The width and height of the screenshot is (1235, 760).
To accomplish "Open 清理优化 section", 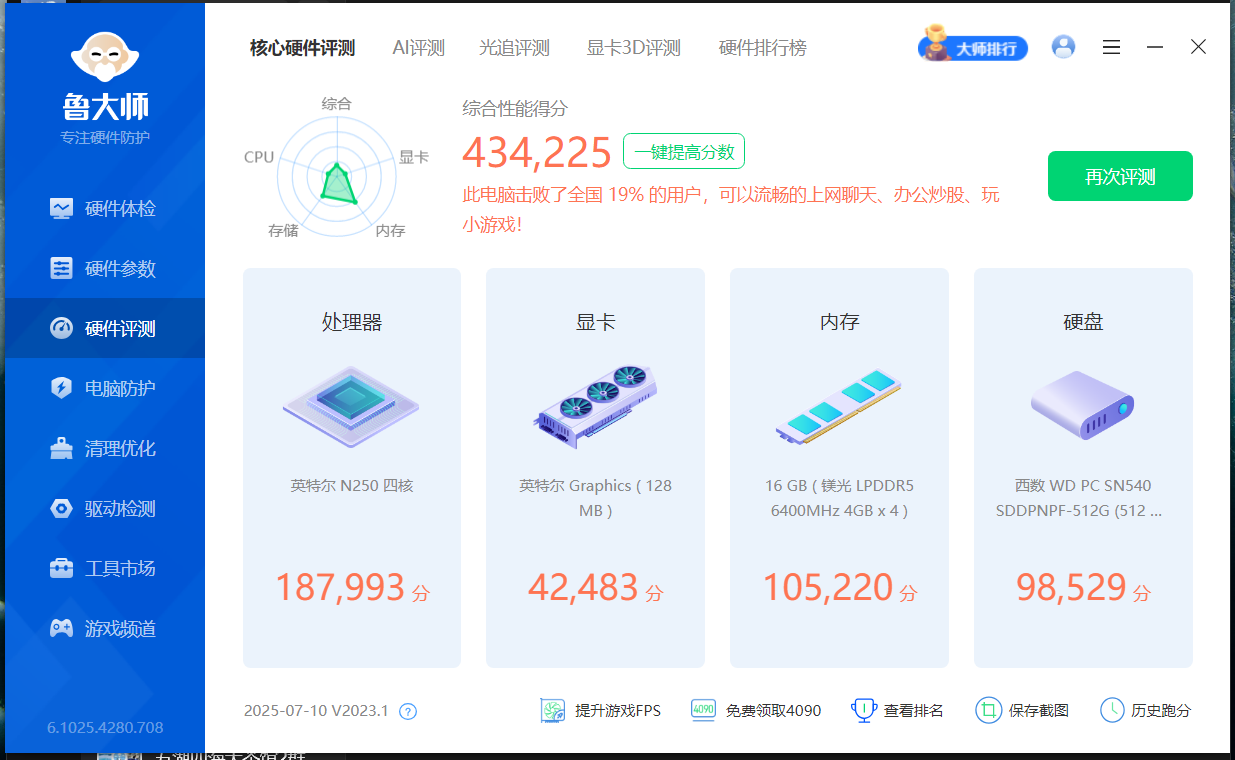I will click(x=104, y=448).
